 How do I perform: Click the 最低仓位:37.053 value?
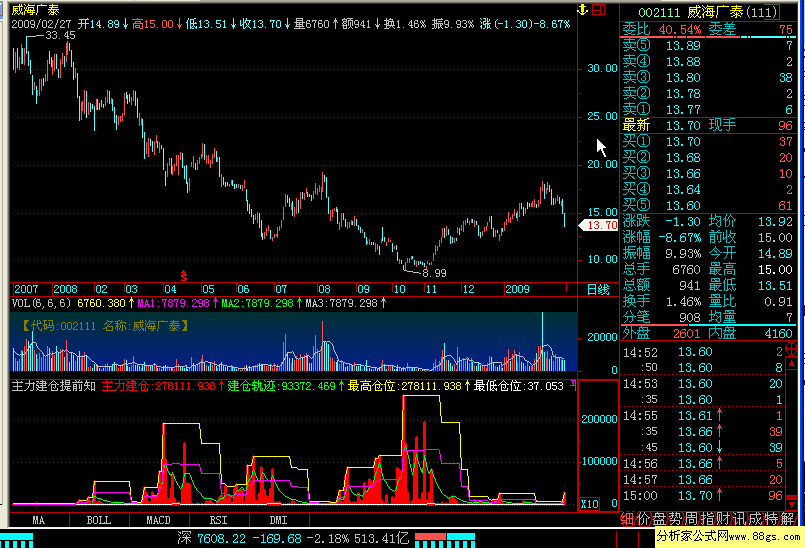tap(519, 386)
